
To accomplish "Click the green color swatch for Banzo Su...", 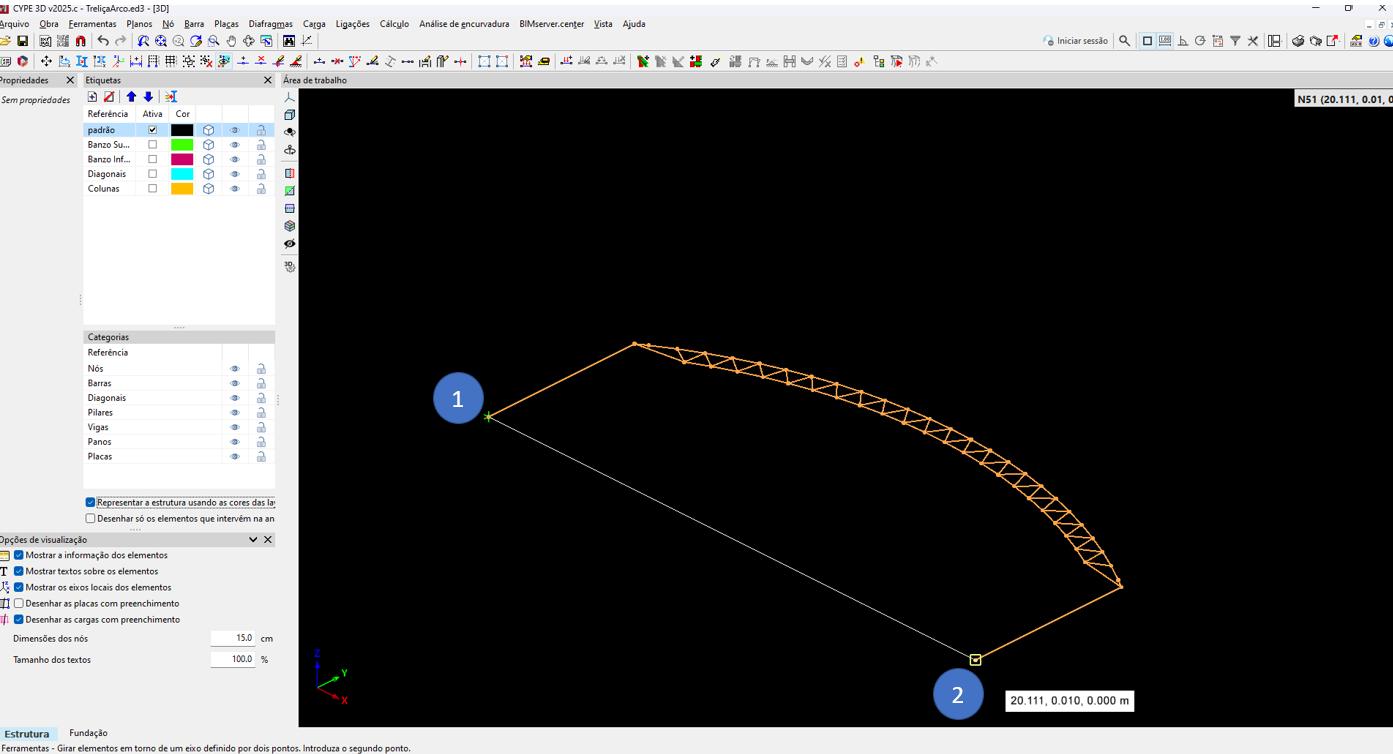I will pos(182,145).
